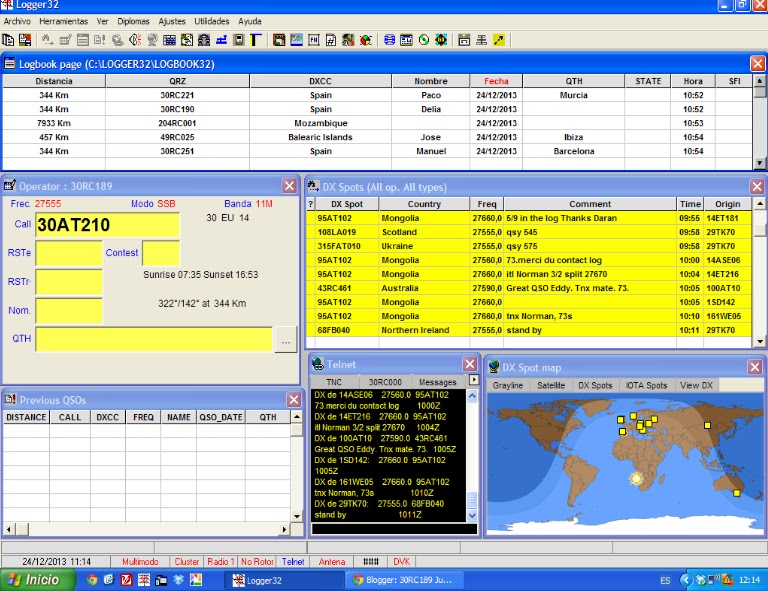Screen dimensions: 768x591
Task: Open the Ayuda menu
Action: (250, 21)
